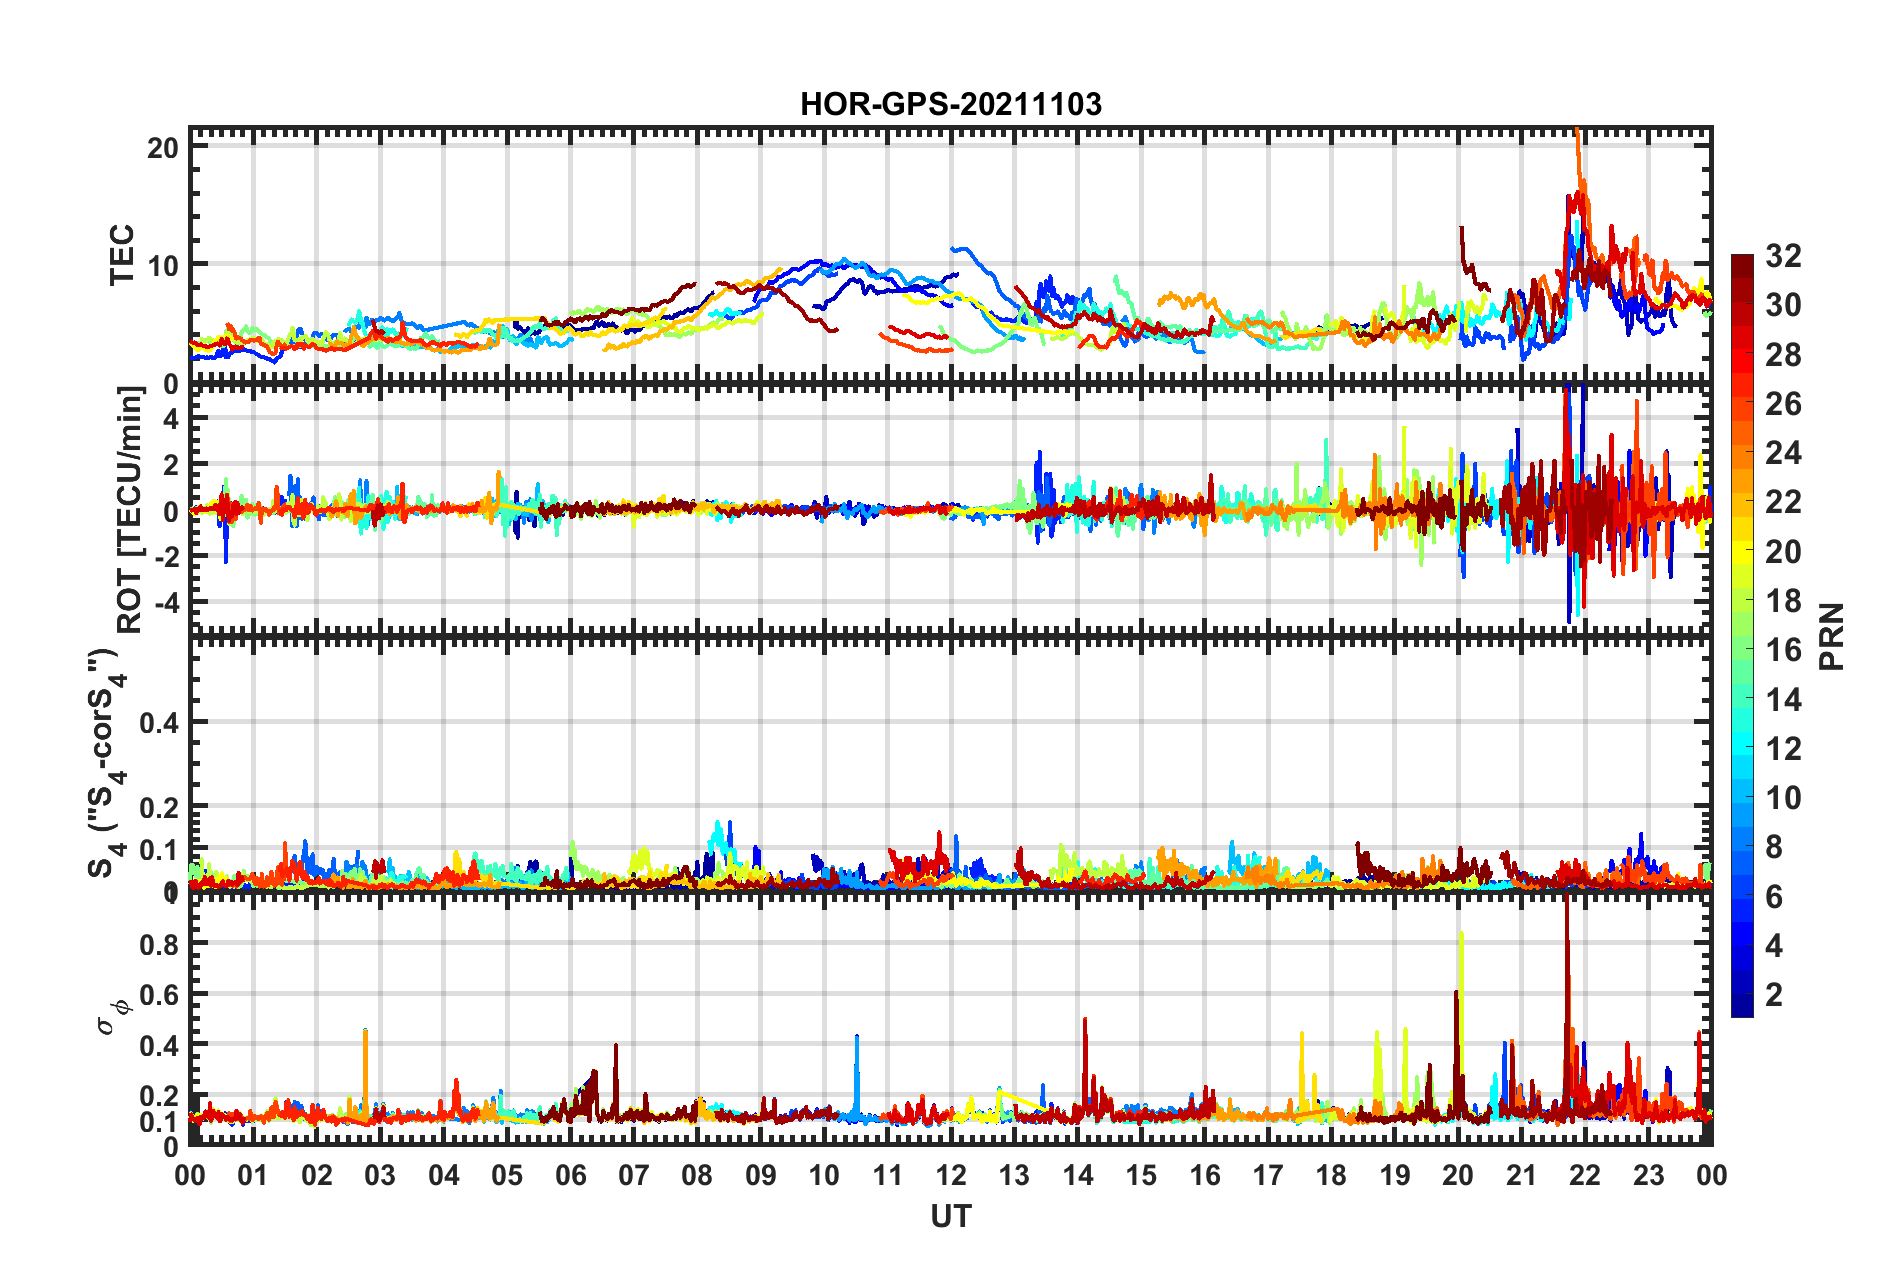This screenshot has height=1272, width=1902.
Task: Click the ROT [TECU/min] axis label
Action: tap(130, 510)
